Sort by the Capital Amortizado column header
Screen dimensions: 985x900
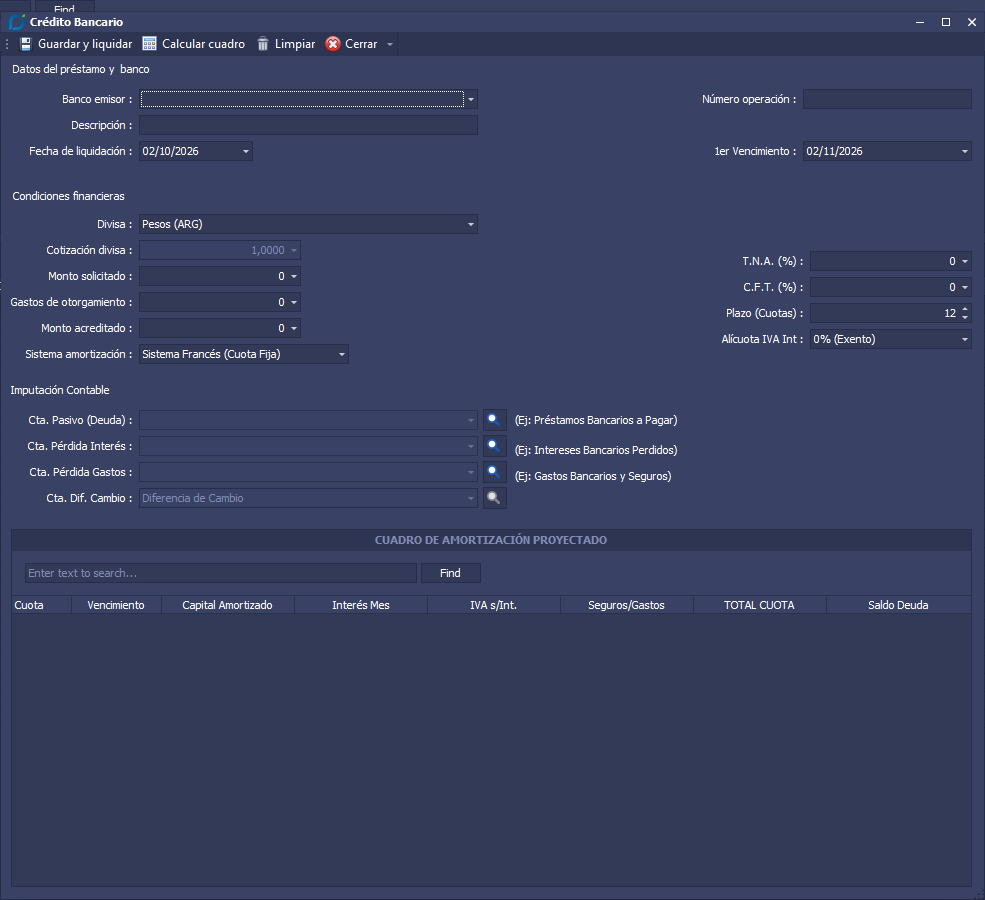[x=227, y=605]
